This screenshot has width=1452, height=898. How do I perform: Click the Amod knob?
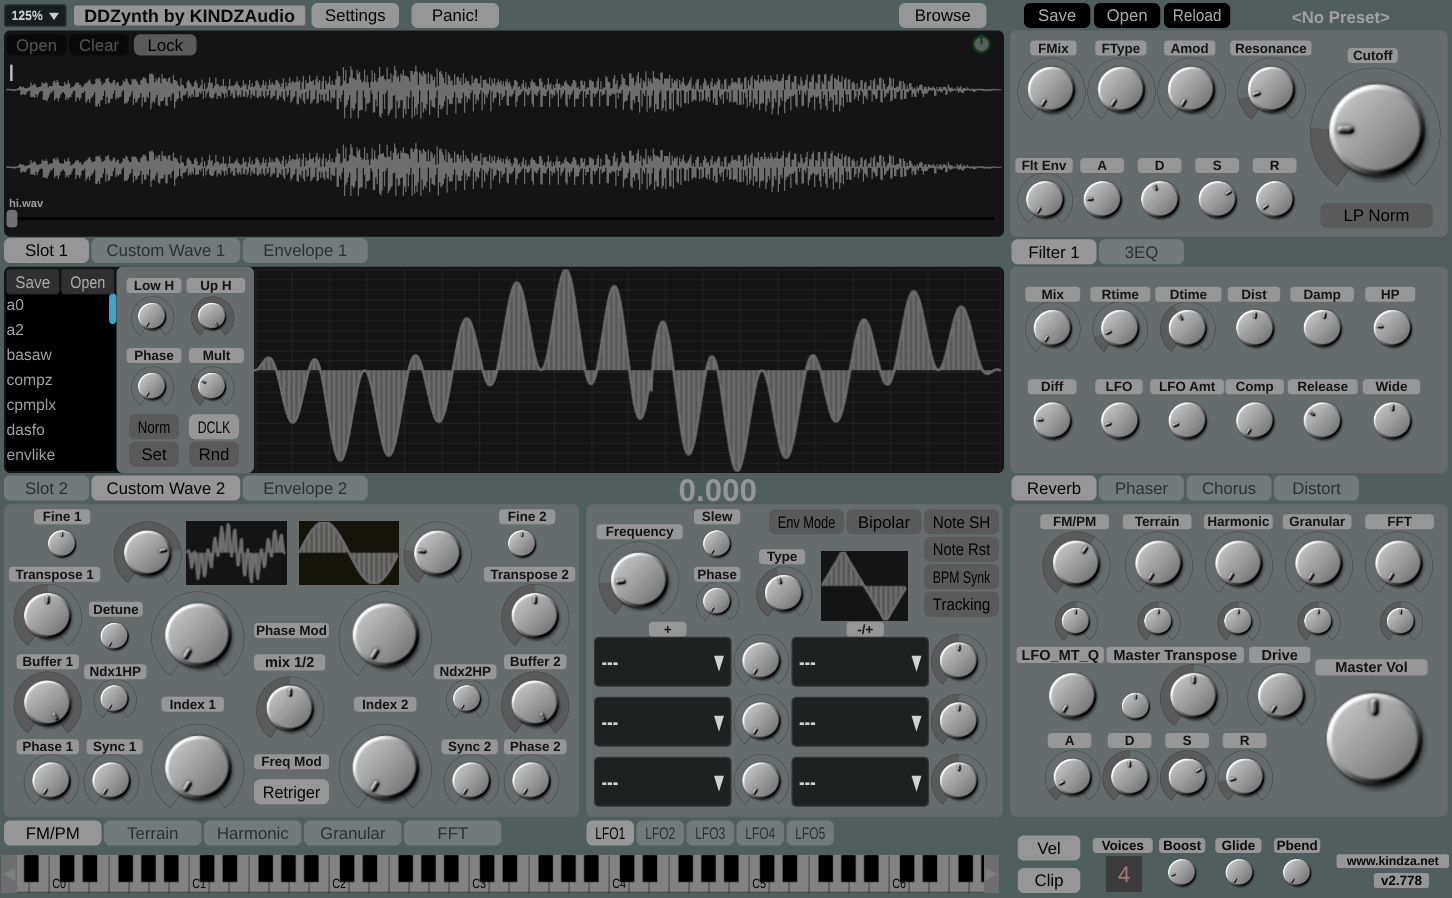[x=1191, y=90]
